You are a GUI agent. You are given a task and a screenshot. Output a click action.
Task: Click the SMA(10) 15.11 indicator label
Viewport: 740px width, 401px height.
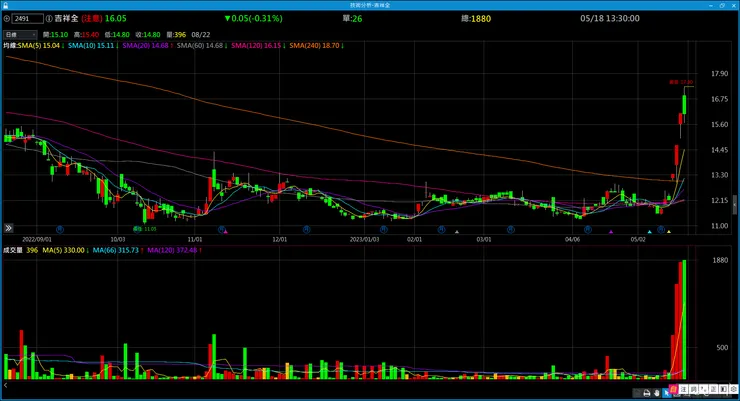(x=93, y=46)
